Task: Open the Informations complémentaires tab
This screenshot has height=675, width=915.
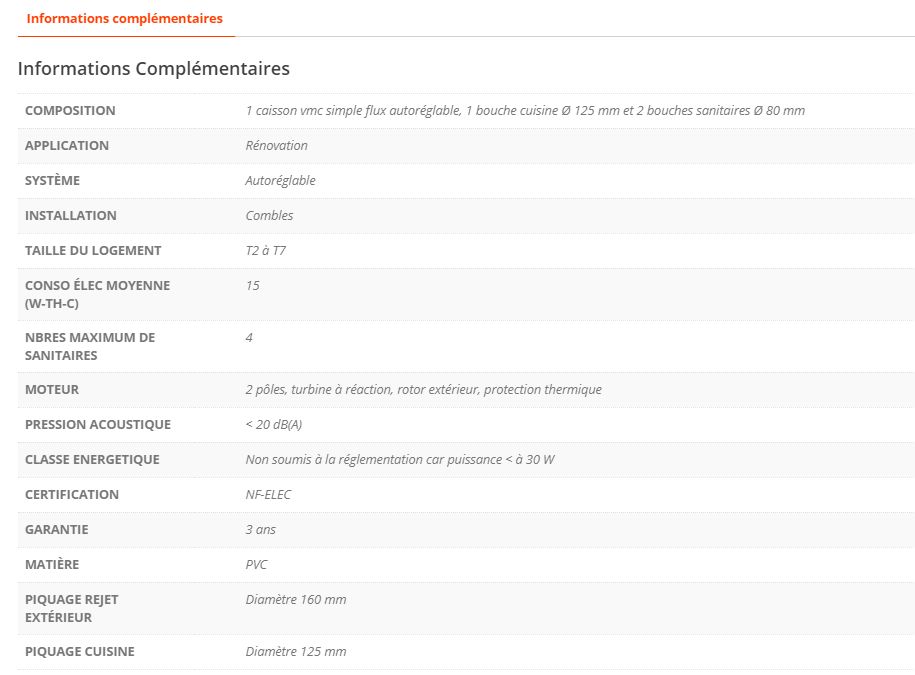Action: tap(125, 19)
